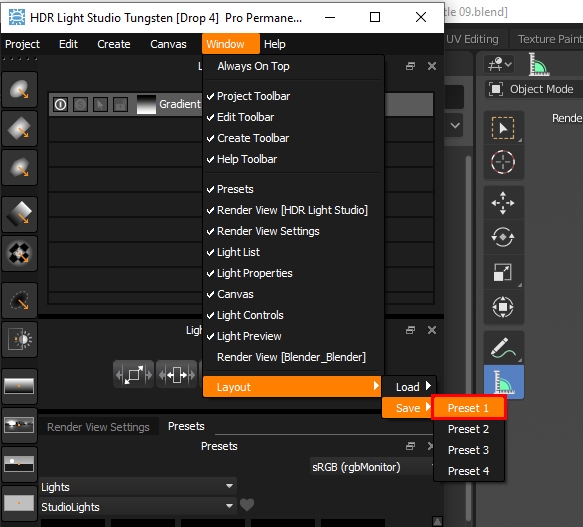Open the Project menu
This screenshot has height=527, width=583.
point(22,44)
